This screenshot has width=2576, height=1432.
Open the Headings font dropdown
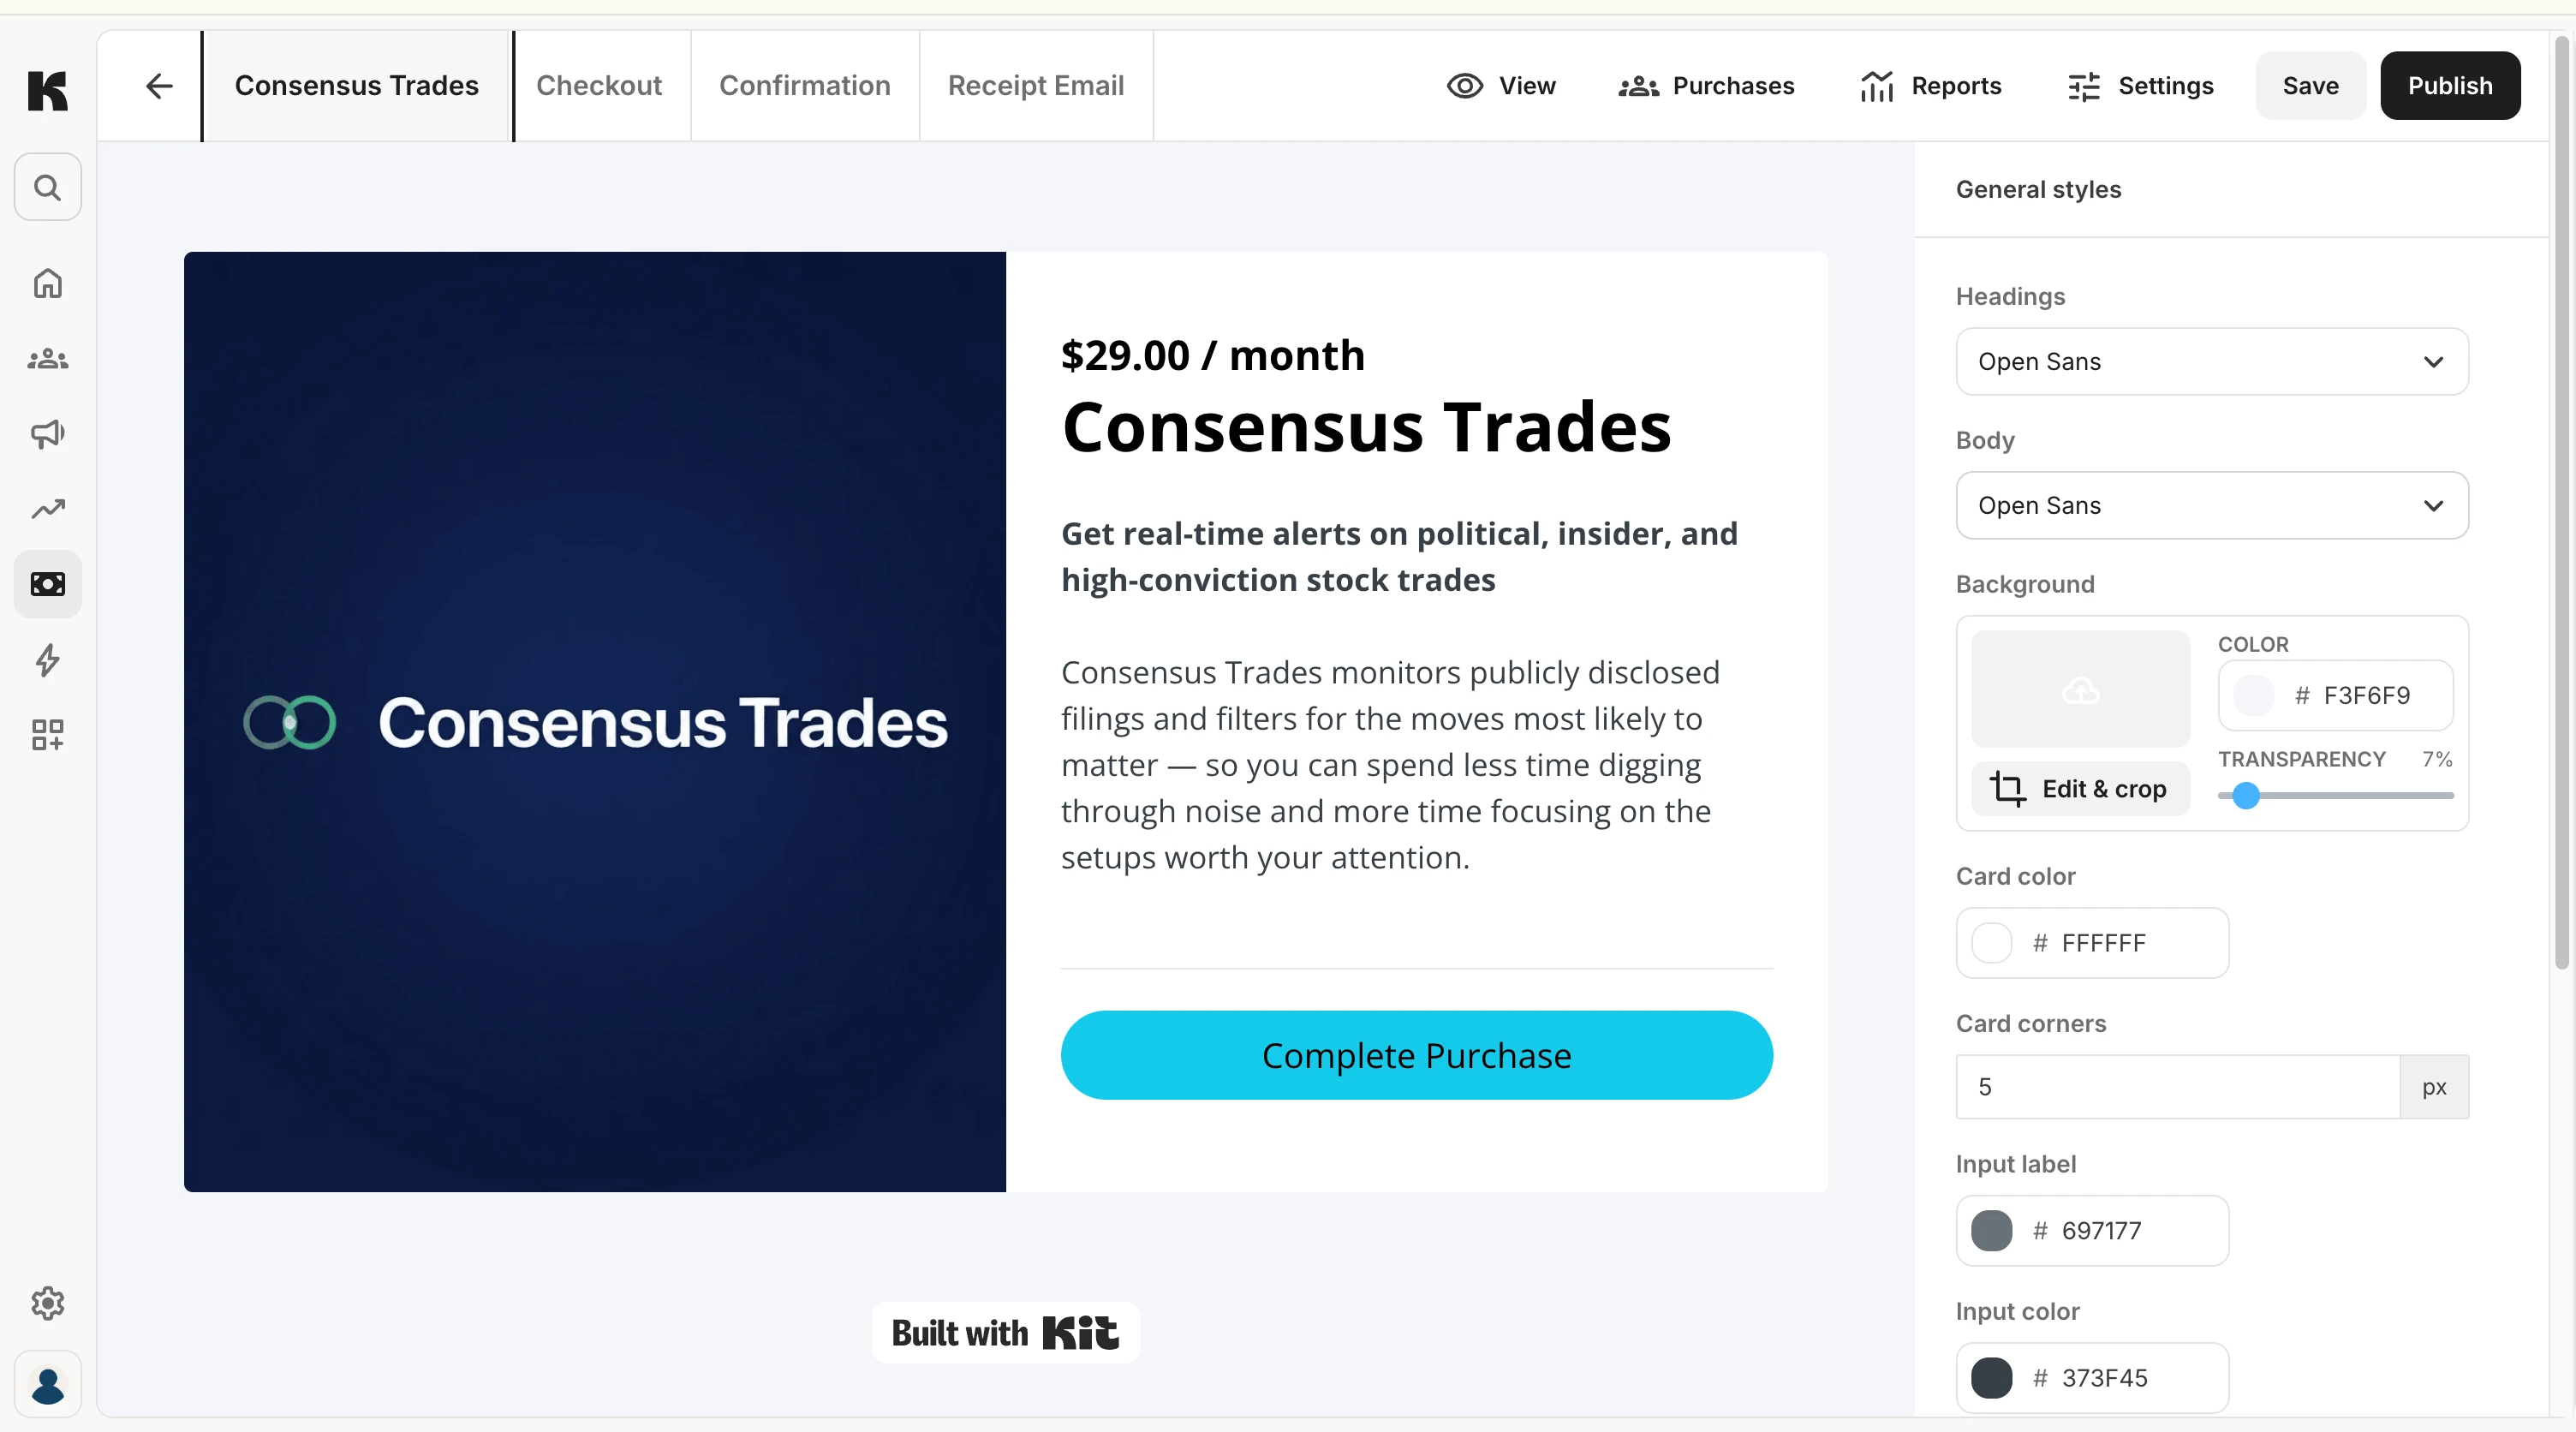(x=2212, y=362)
